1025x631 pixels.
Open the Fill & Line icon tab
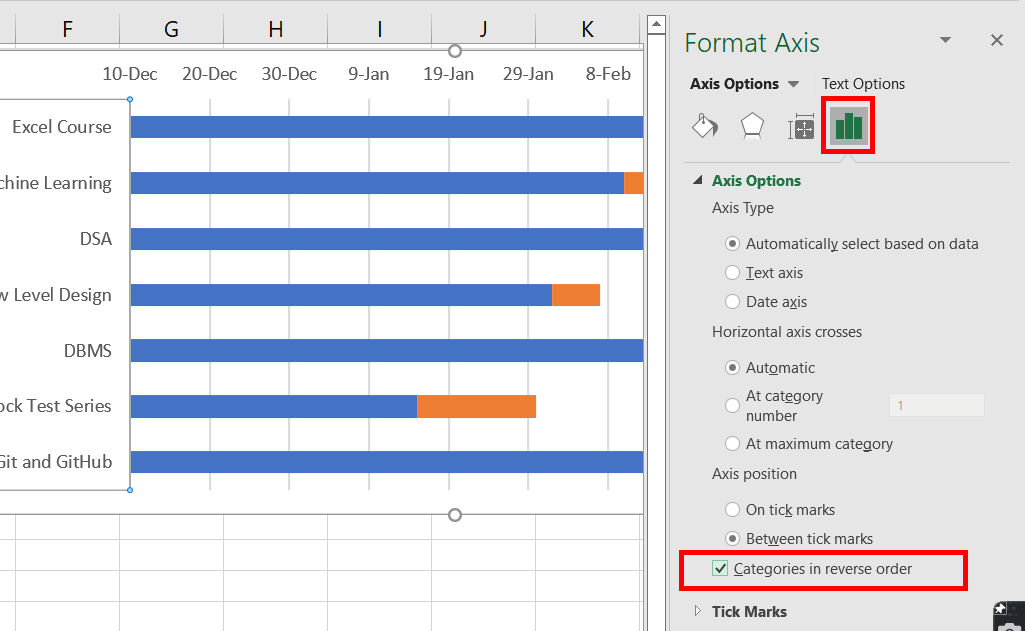tap(705, 127)
